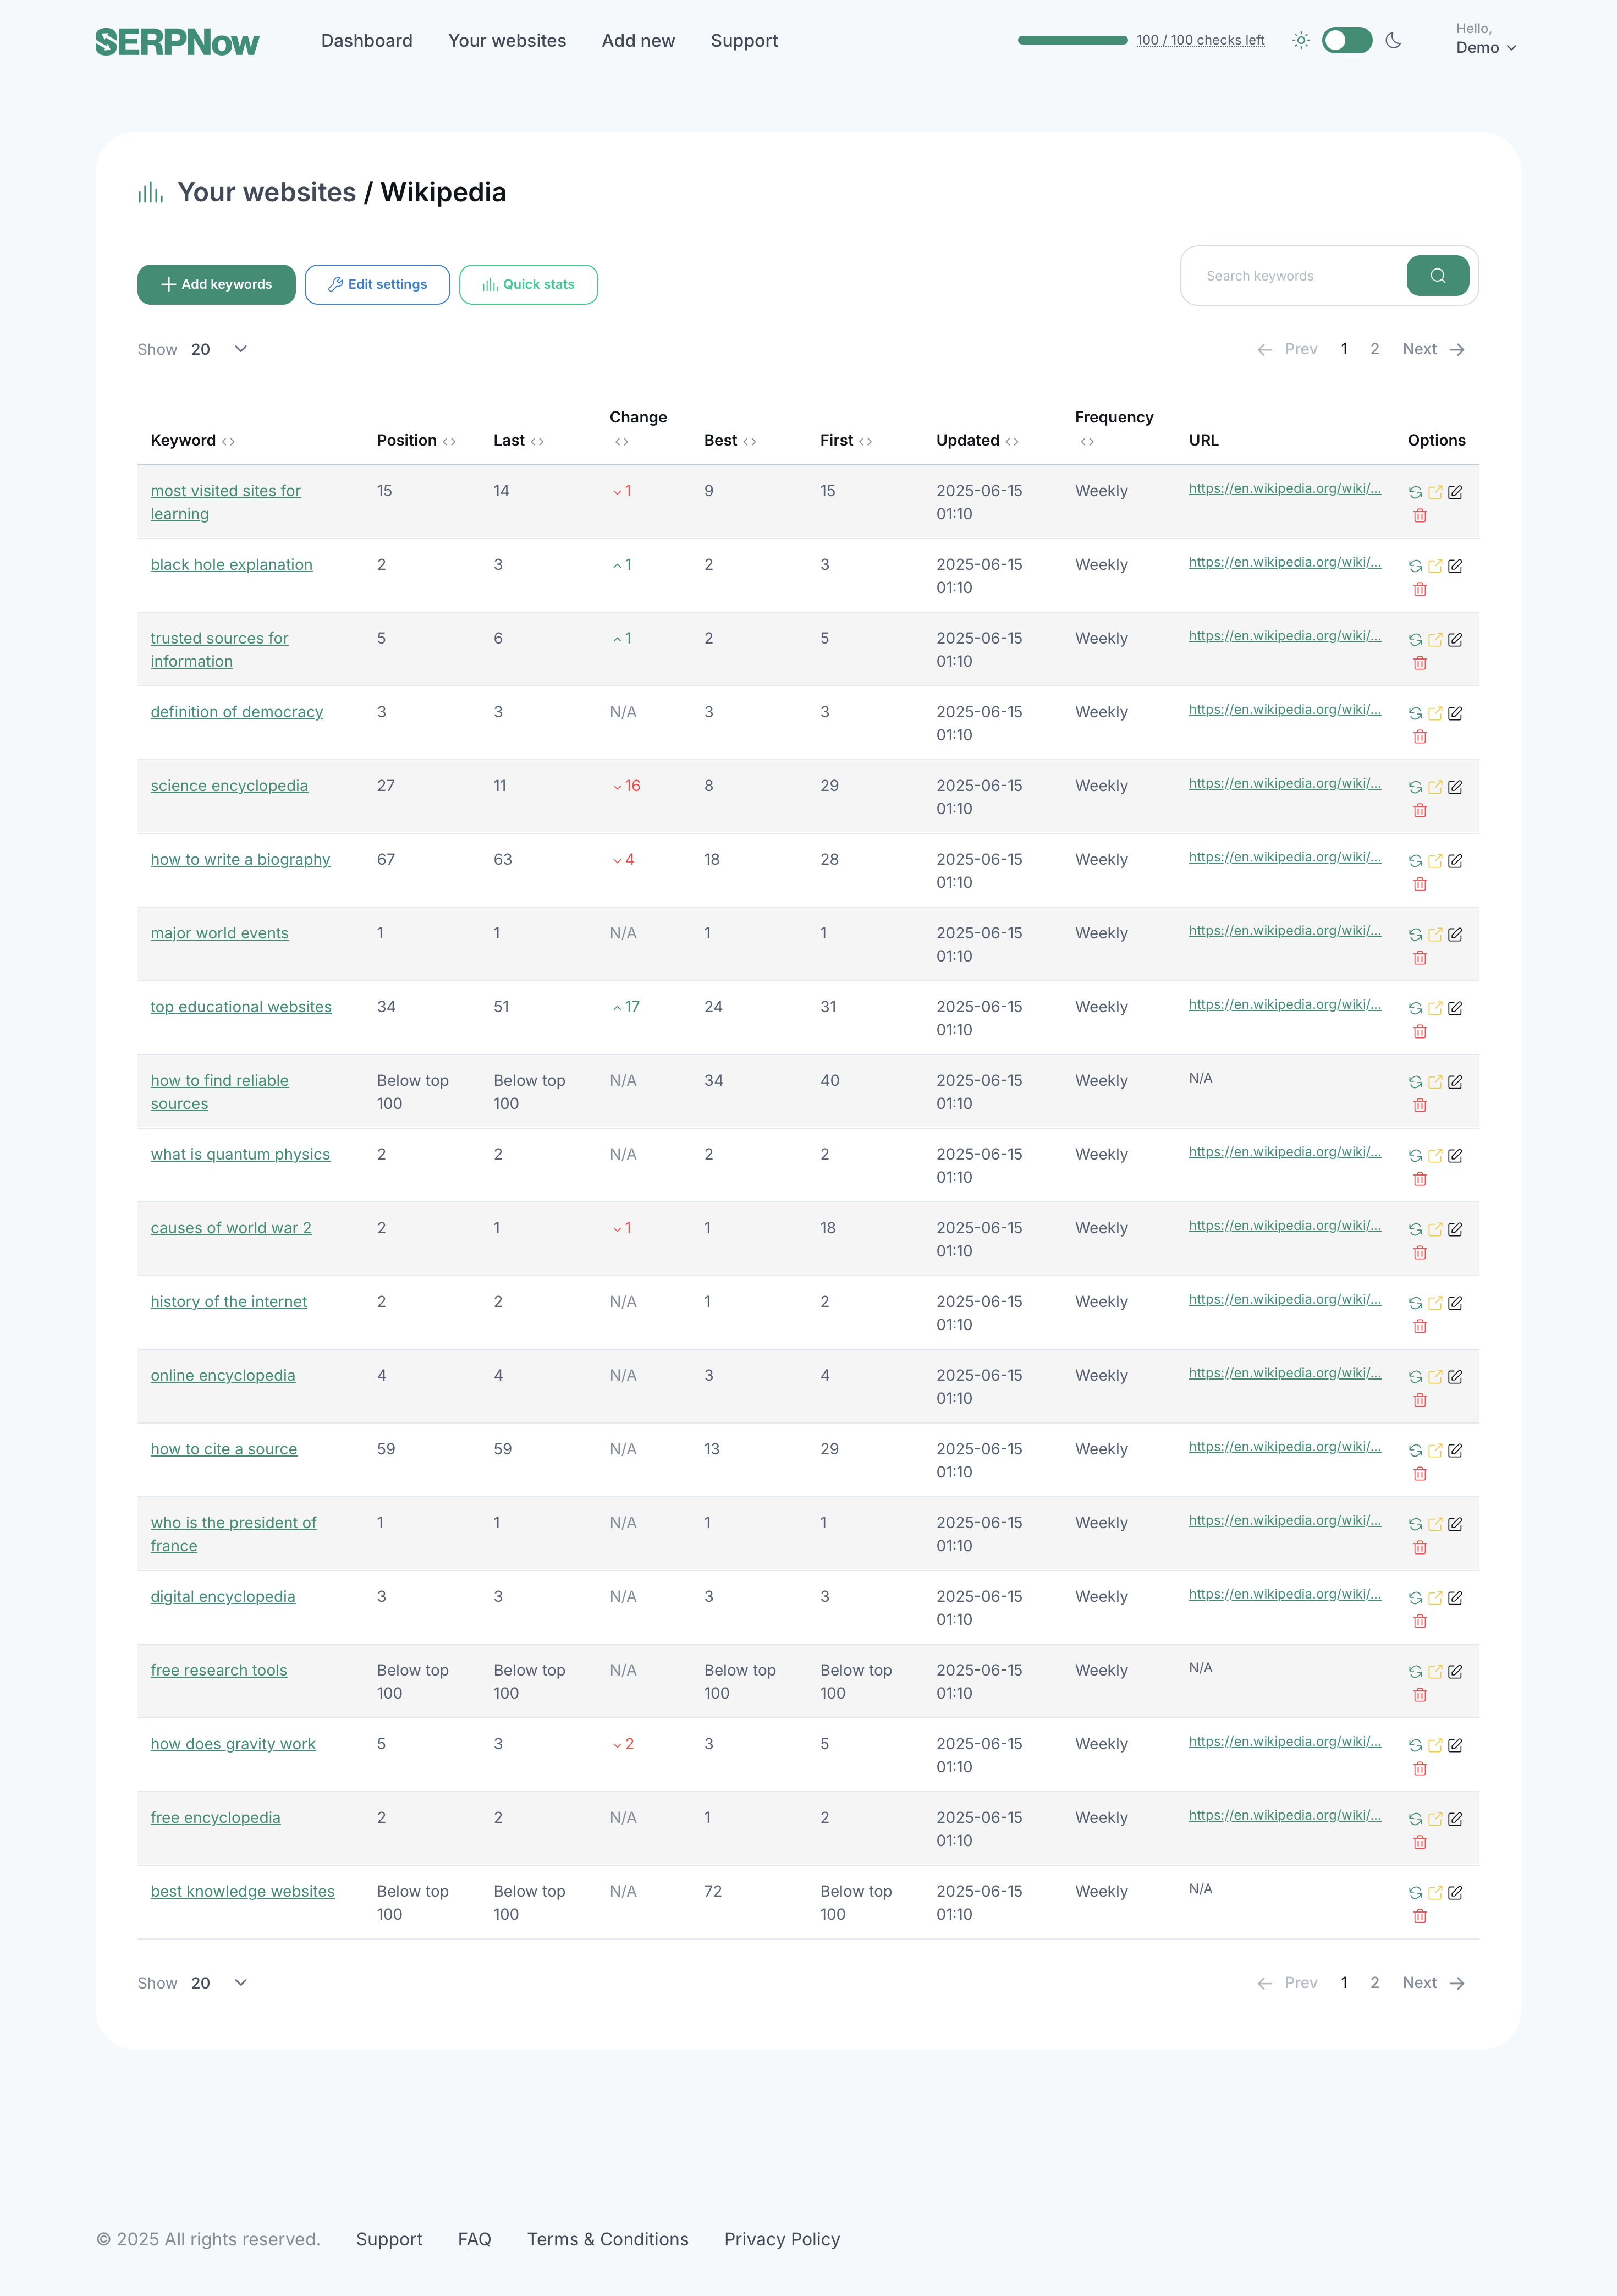Open the bottom Show 20 rows dropdown

pyautogui.click(x=218, y=1983)
